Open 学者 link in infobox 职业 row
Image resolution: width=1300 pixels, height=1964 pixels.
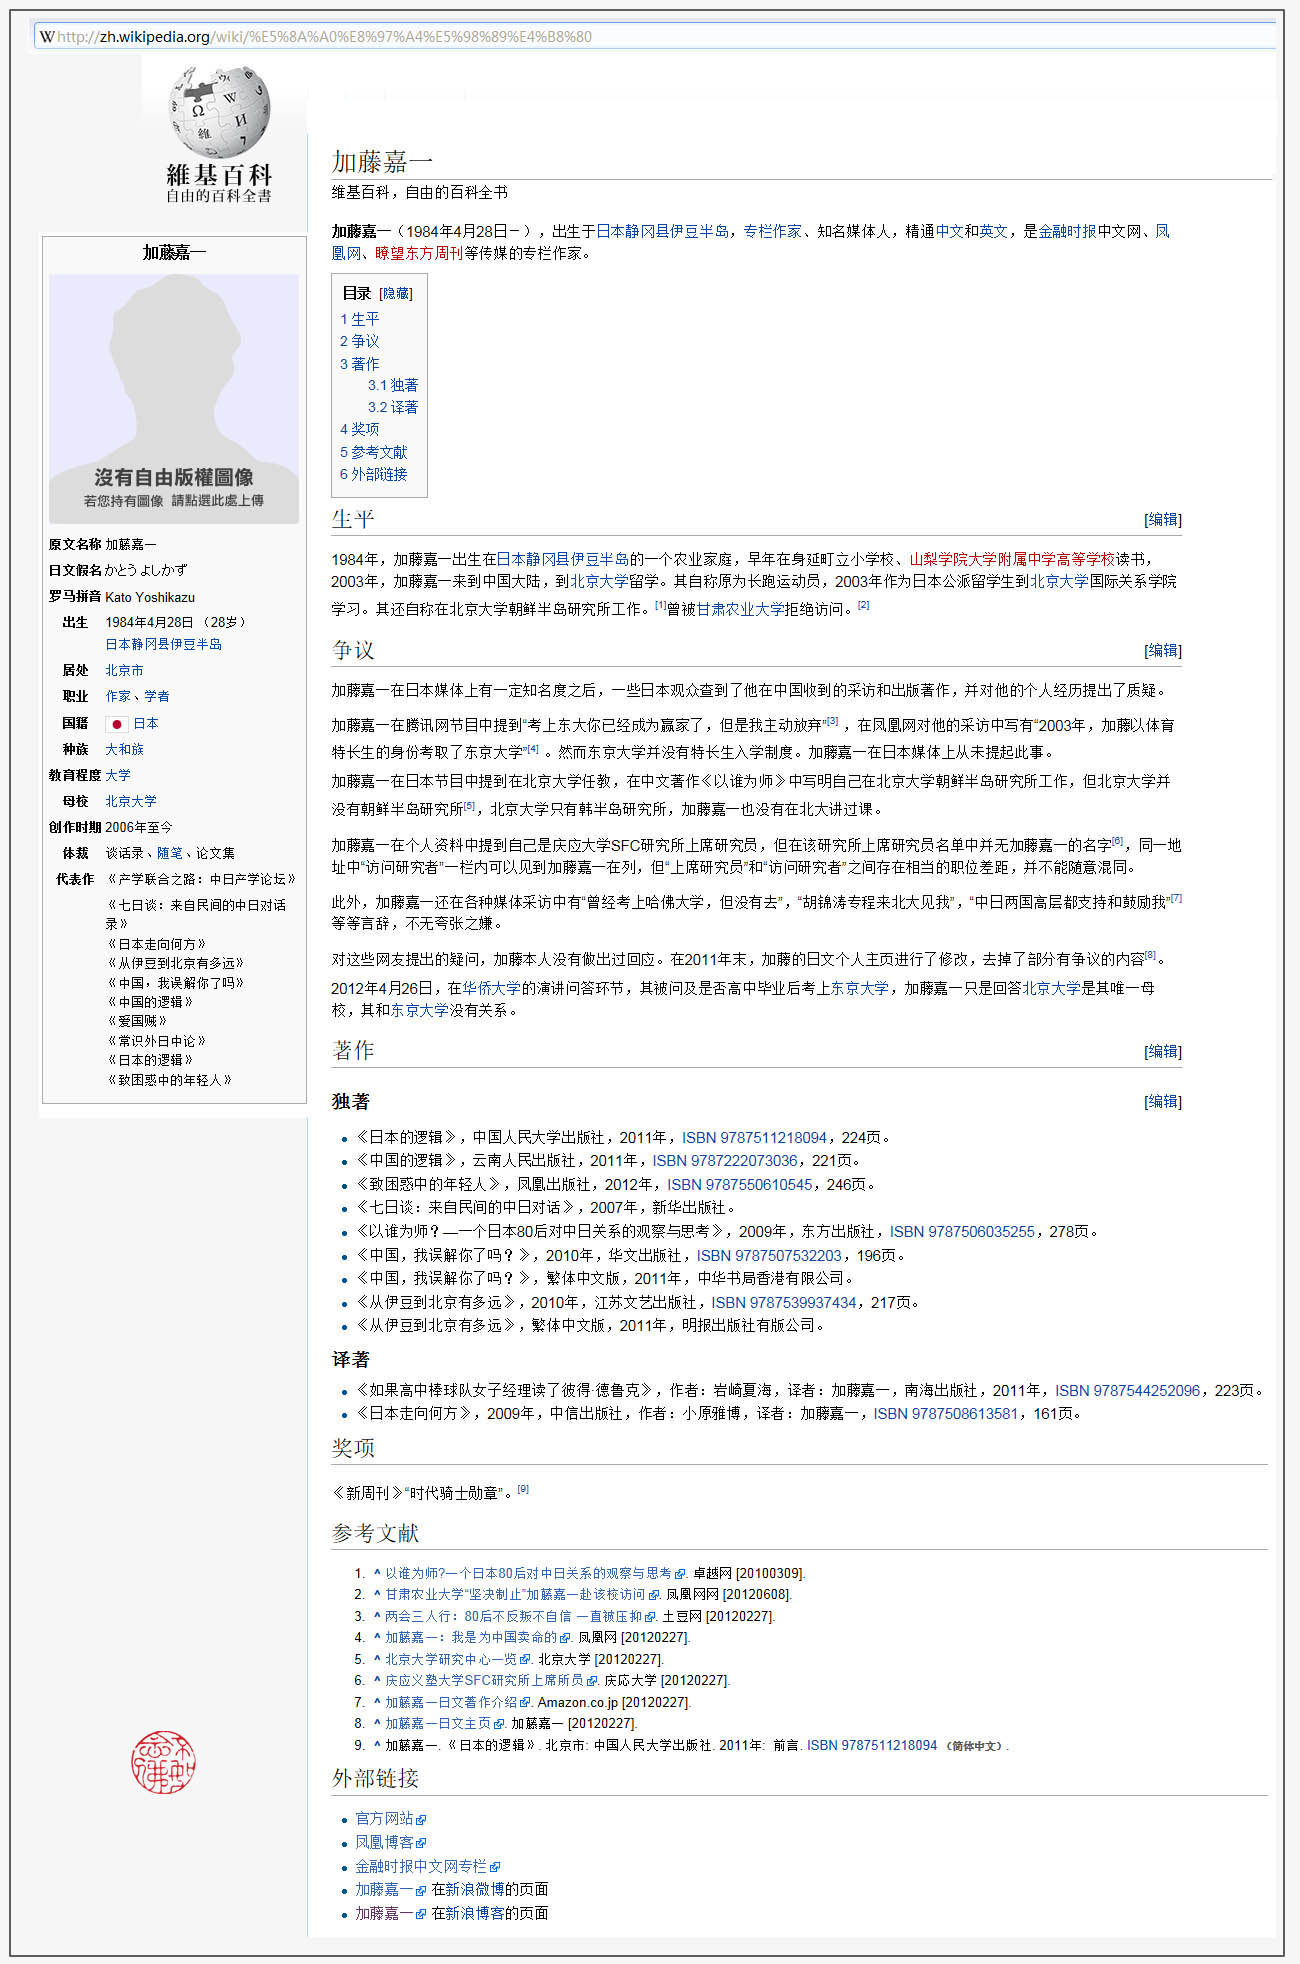point(157,696)
